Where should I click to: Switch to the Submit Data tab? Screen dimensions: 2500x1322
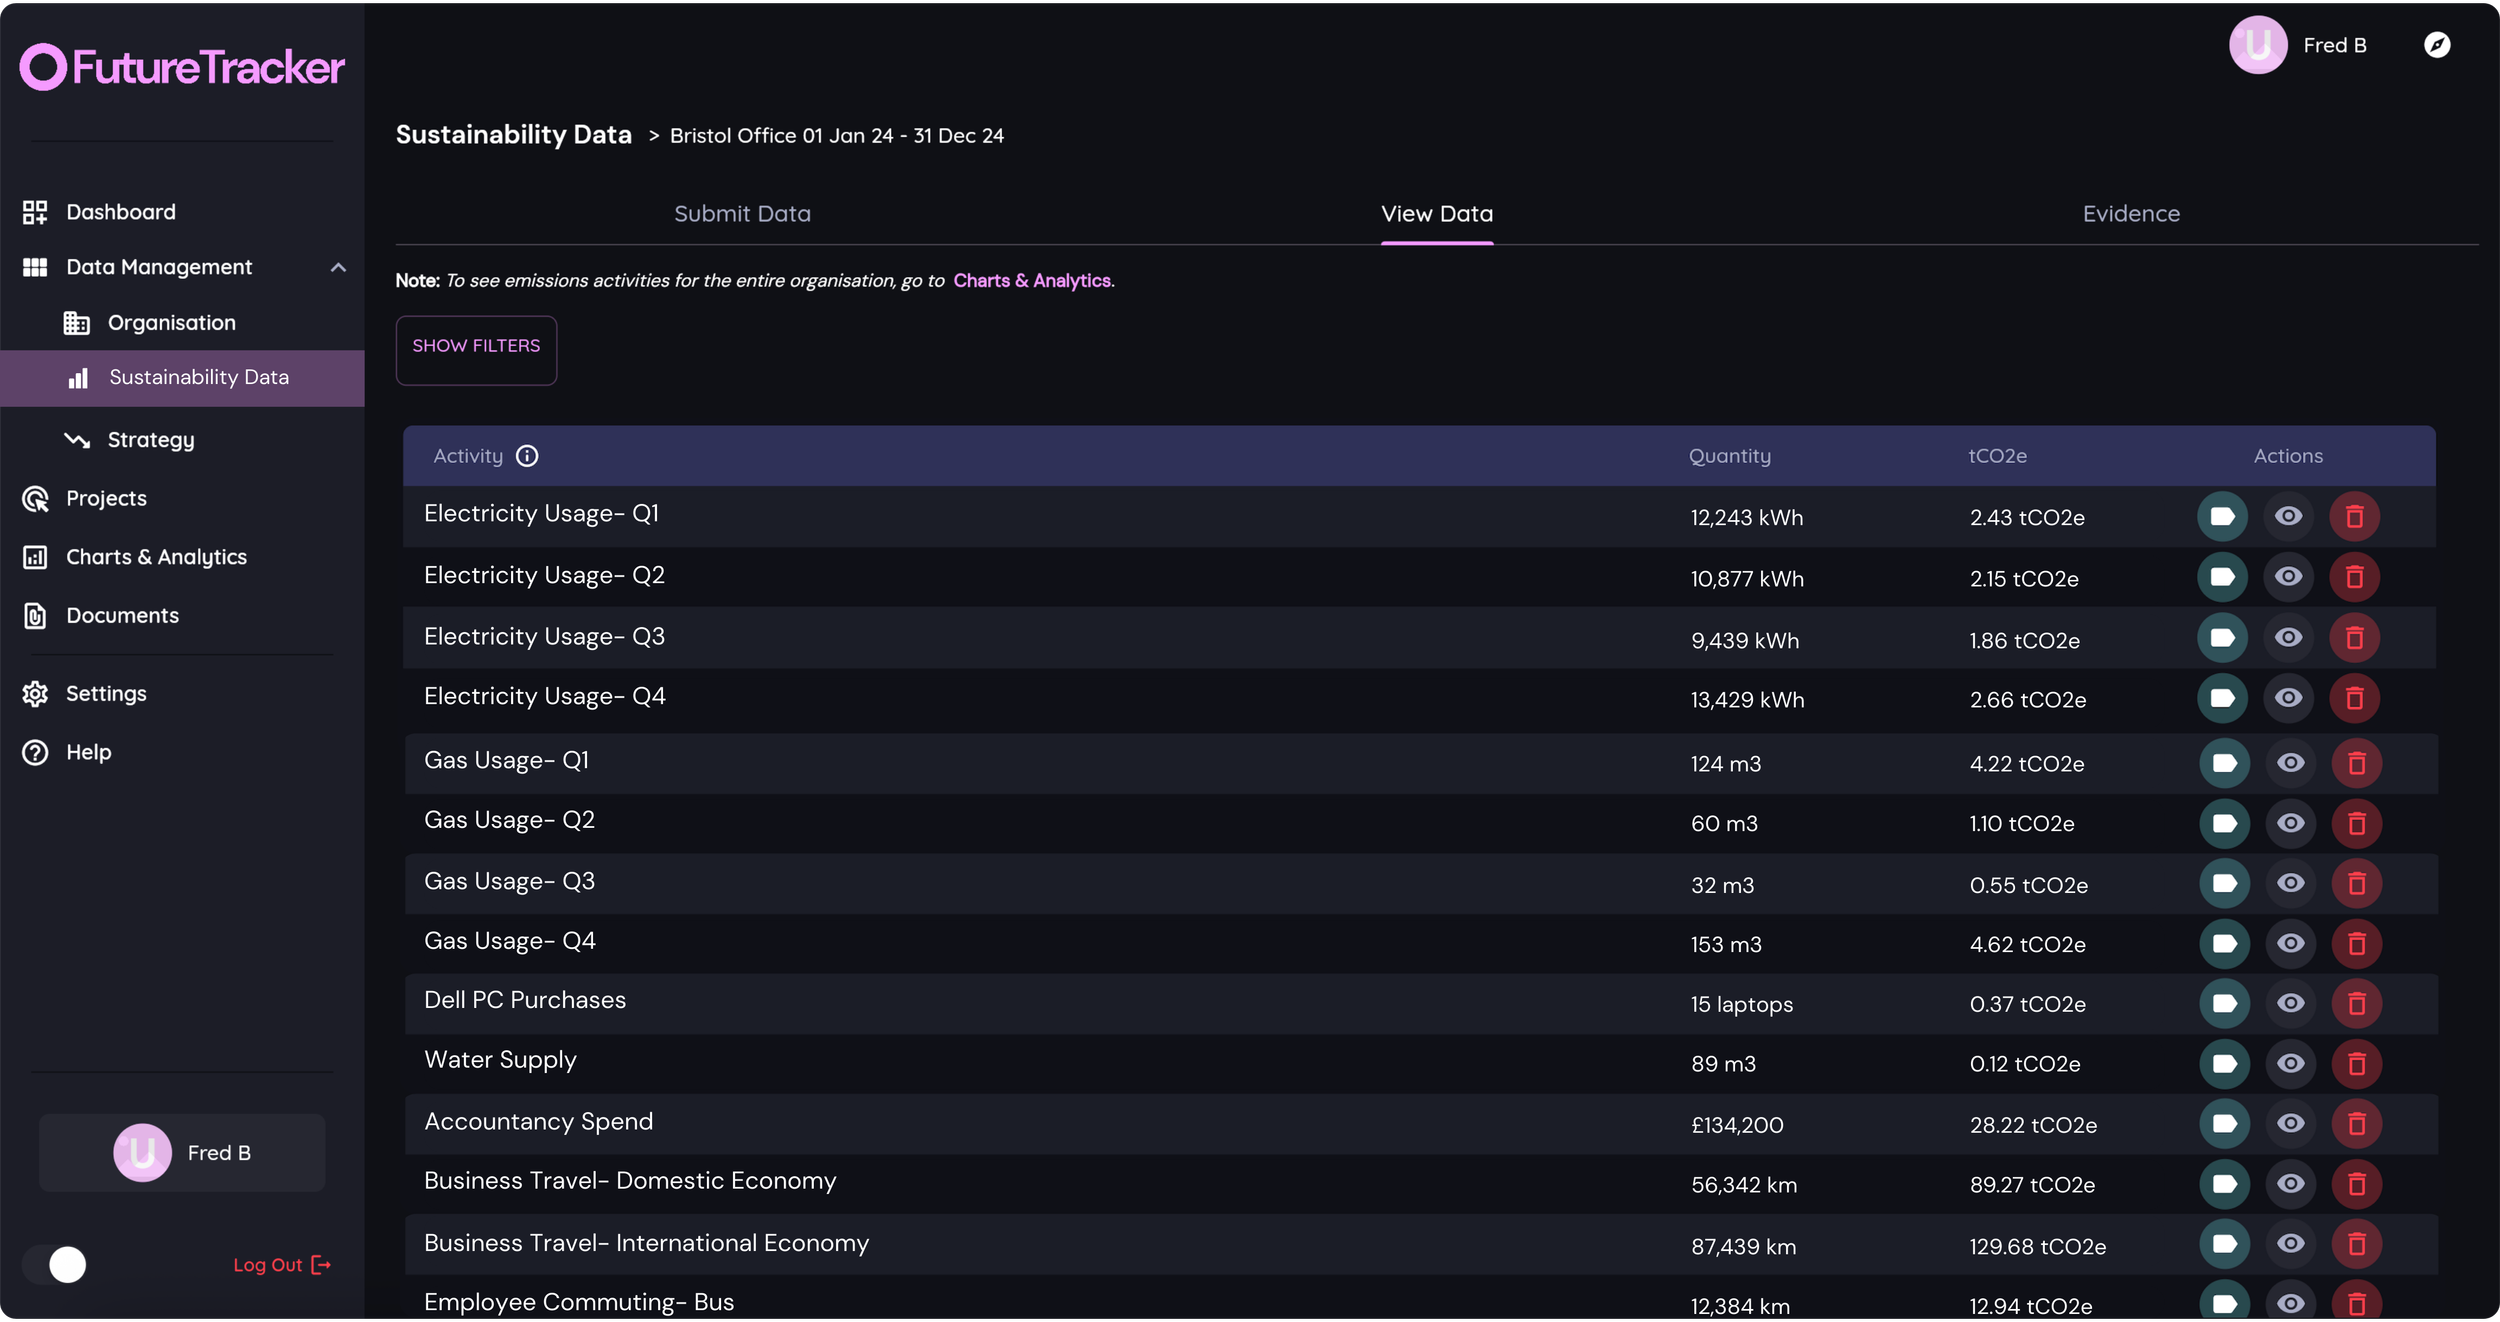click(x=742, y=214)
